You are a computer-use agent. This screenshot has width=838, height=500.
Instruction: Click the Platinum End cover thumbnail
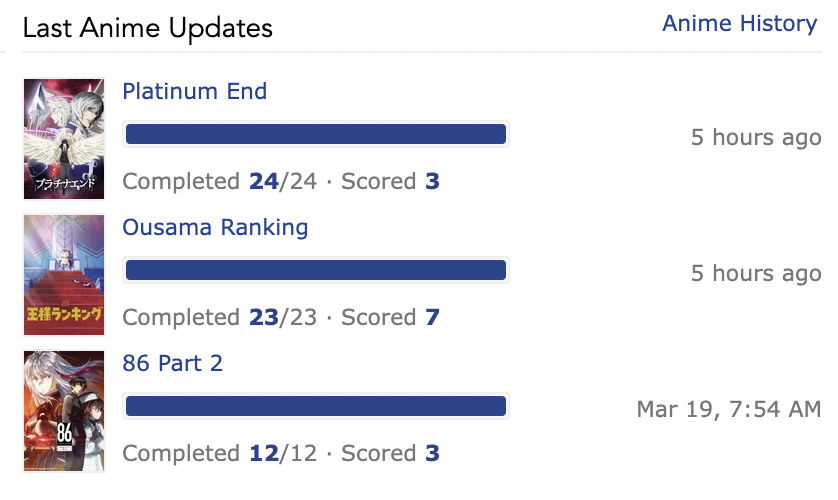(x=64, y=139)
